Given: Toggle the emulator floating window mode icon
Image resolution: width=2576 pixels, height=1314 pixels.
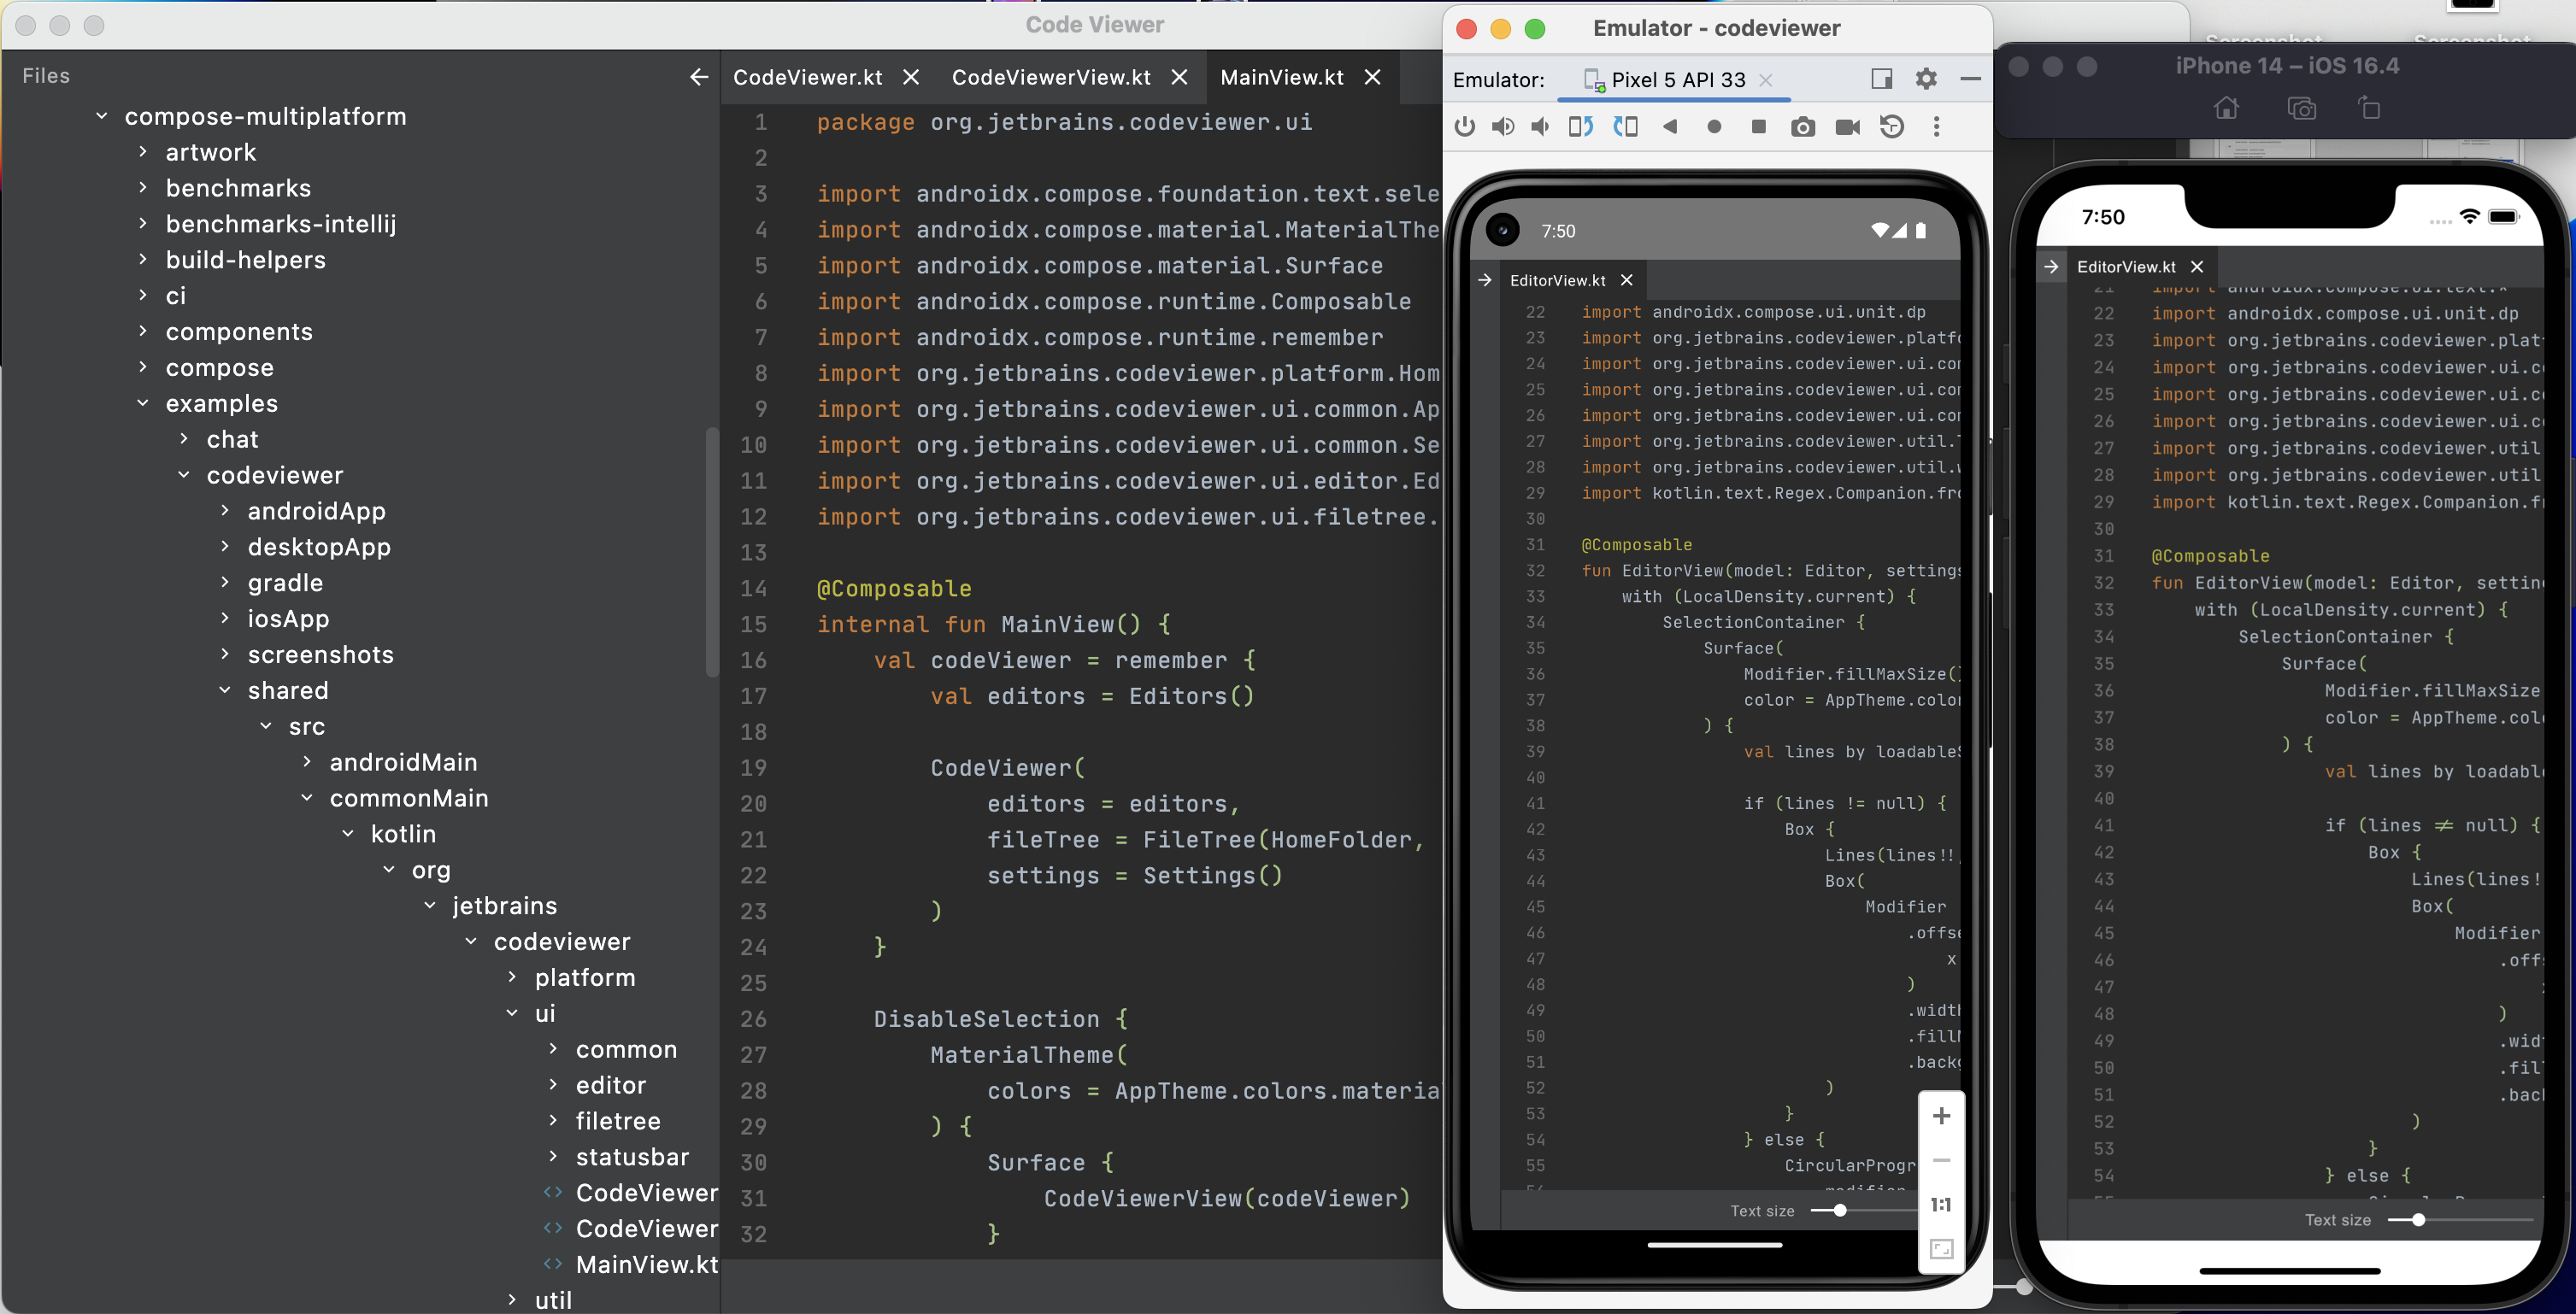Looking at the screenshot, I should click(1881, 79).
